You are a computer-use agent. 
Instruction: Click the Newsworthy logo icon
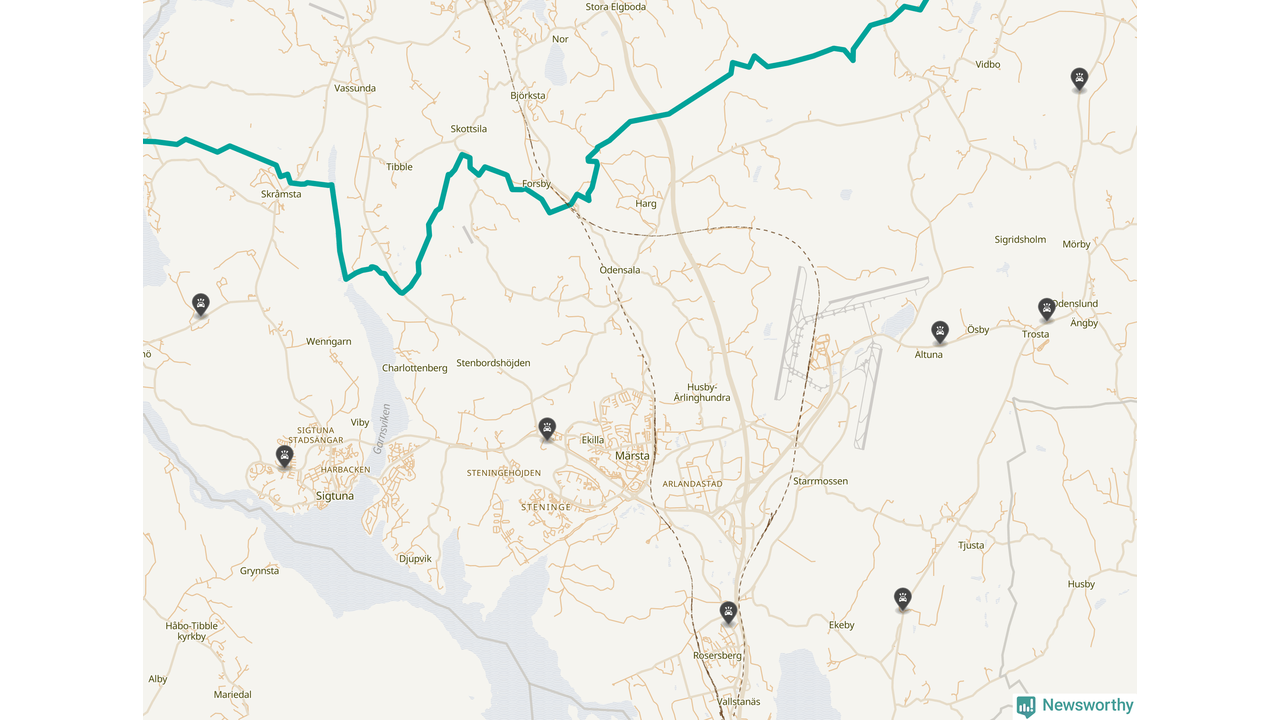coord(1026,706)
